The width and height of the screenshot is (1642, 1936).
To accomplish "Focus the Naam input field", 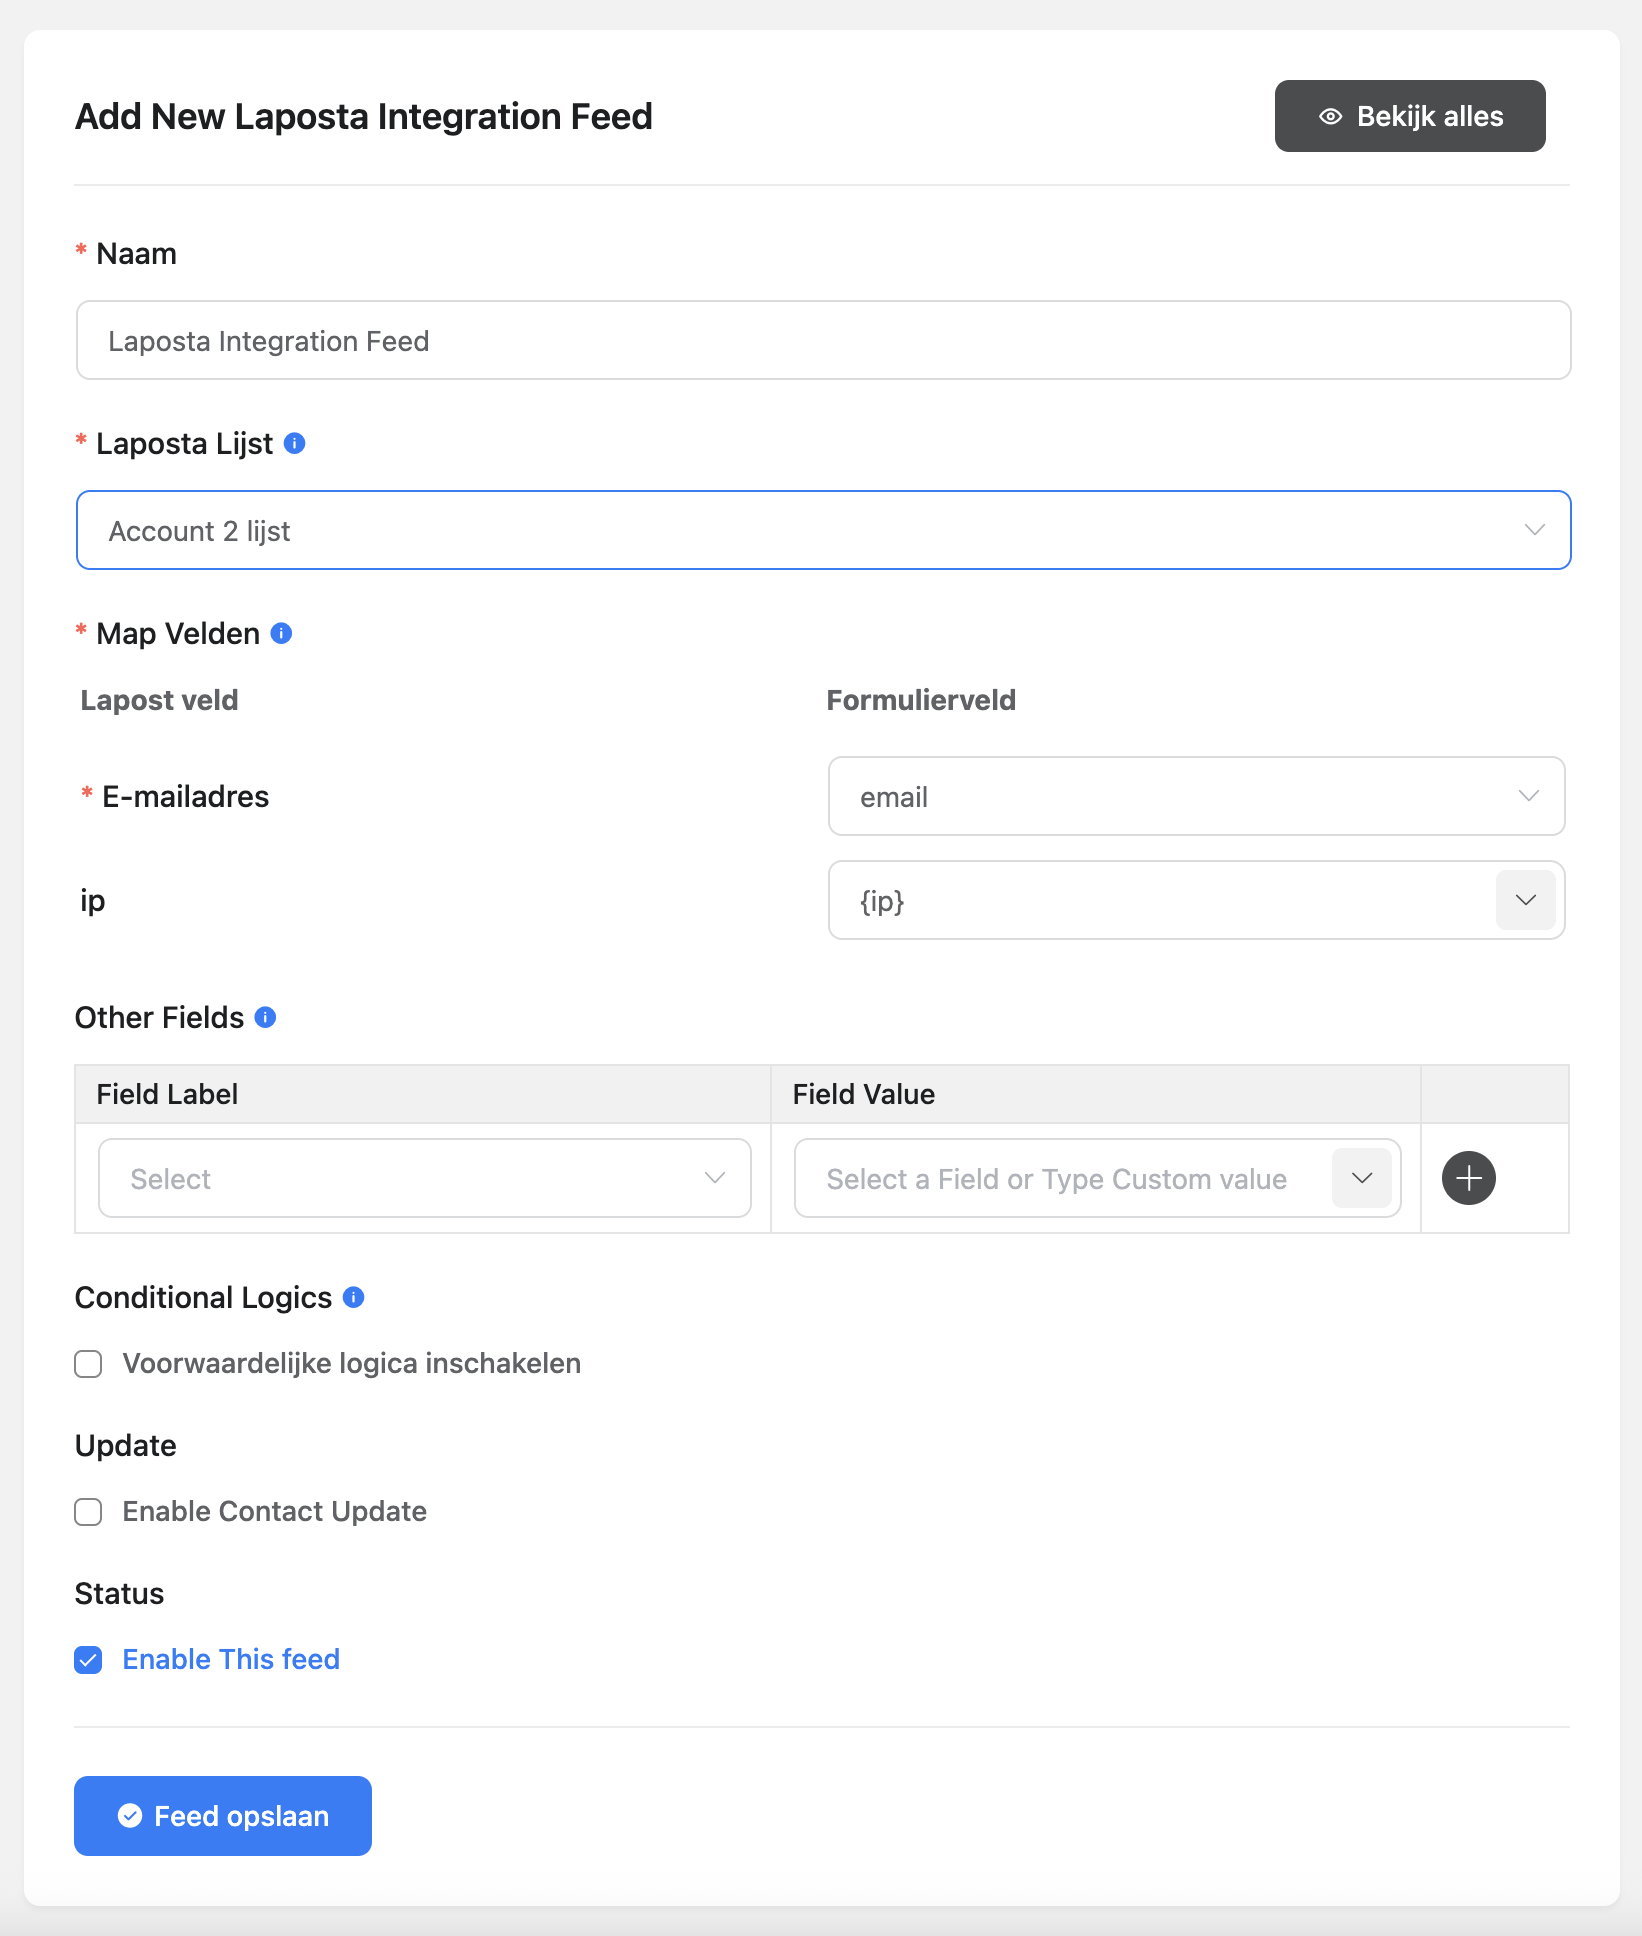I will tap(823, 340).
